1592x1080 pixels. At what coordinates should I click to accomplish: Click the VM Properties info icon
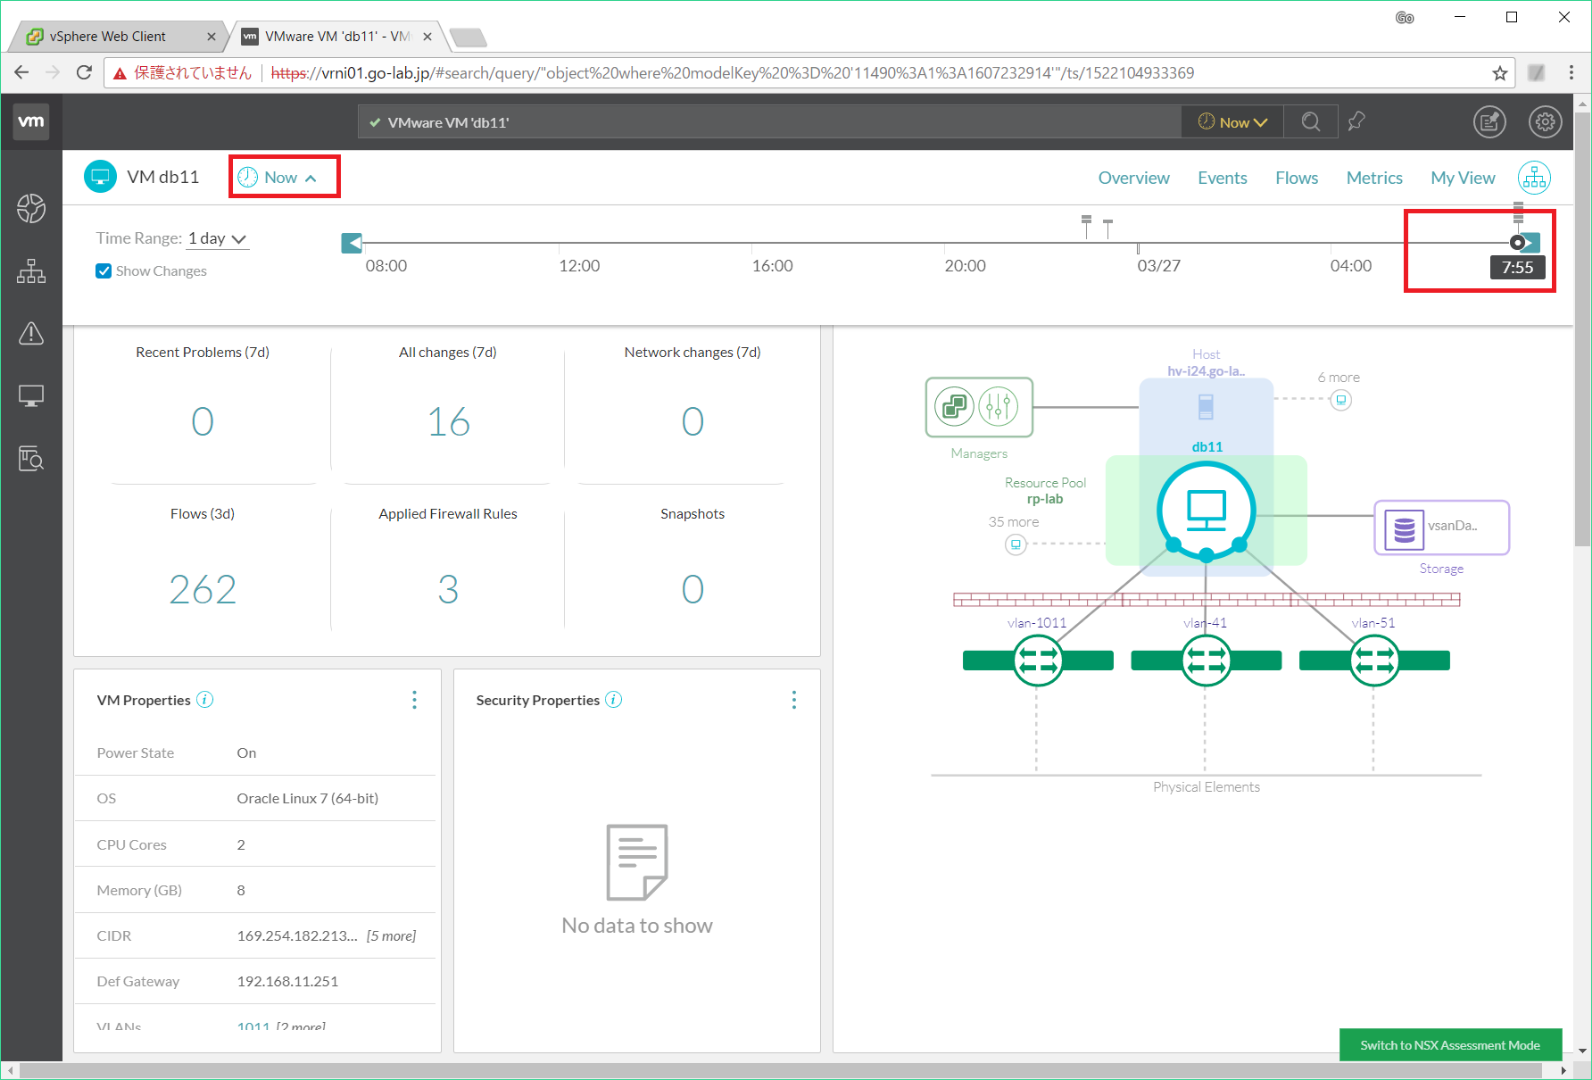(x=205, y=700)
